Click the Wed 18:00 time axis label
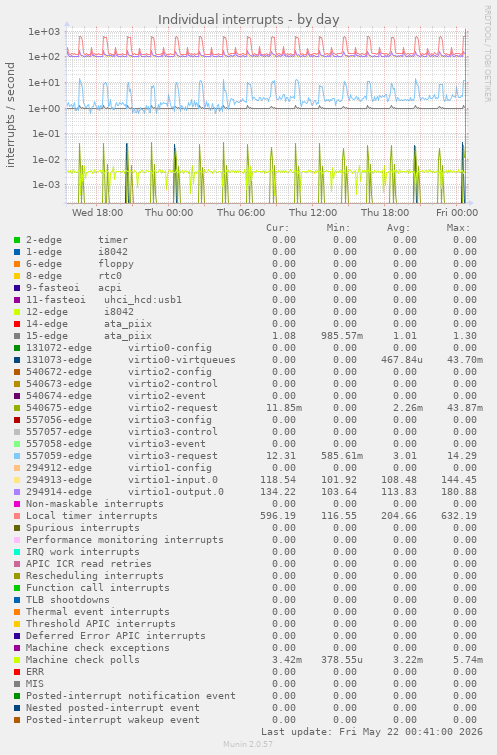Viewport: 497px width, 755px height. pos(97,212)
